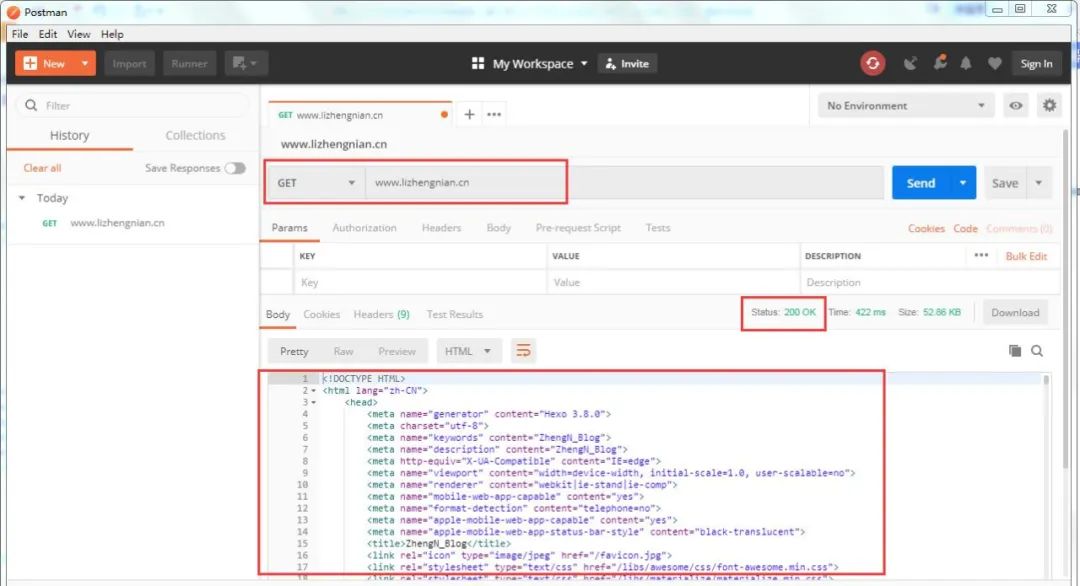Collapse the Today history group
Screen dimensions: 1080x586
pos(21,198)
